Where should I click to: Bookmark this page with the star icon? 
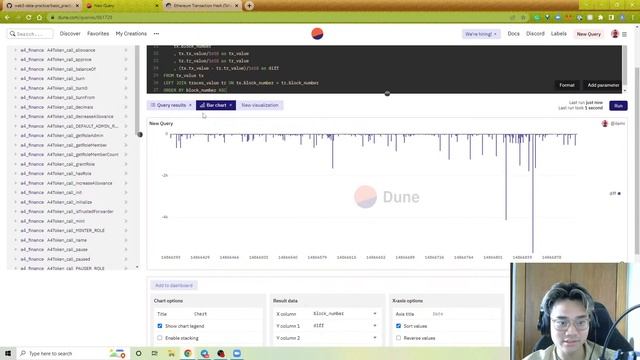click(x=523, y=18)
